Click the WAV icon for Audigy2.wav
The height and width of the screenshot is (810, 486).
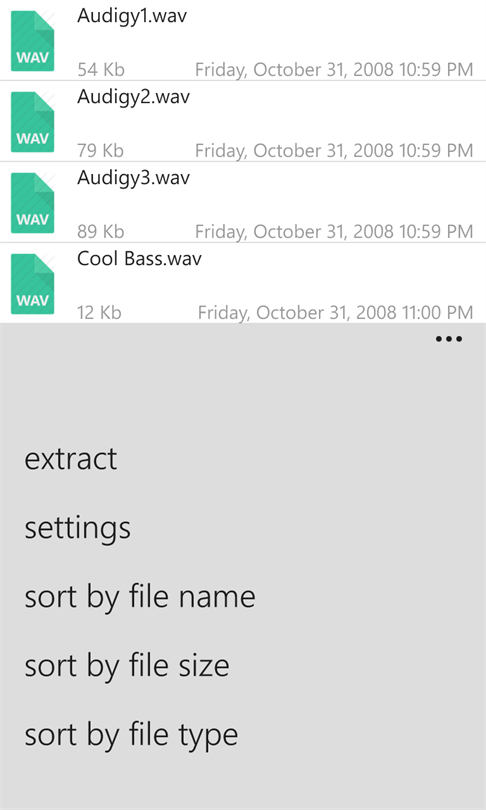[33, 122]
